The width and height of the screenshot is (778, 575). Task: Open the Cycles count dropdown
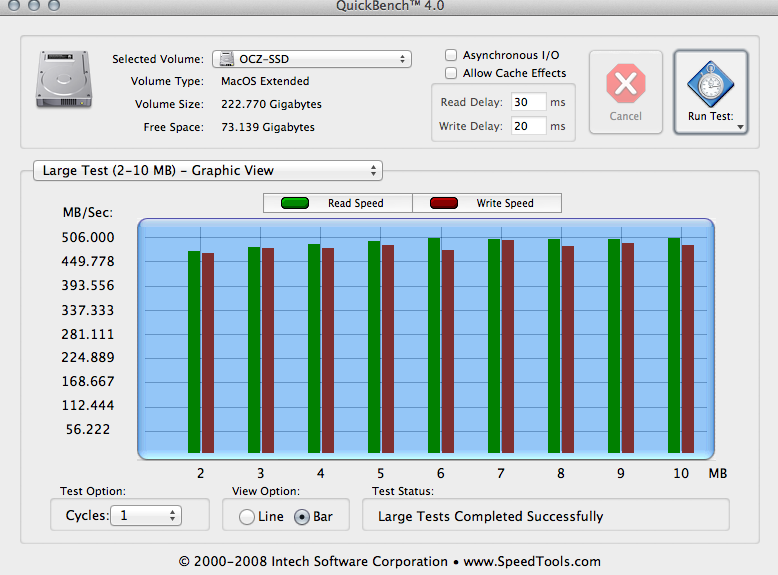click(x=146, y=515)
